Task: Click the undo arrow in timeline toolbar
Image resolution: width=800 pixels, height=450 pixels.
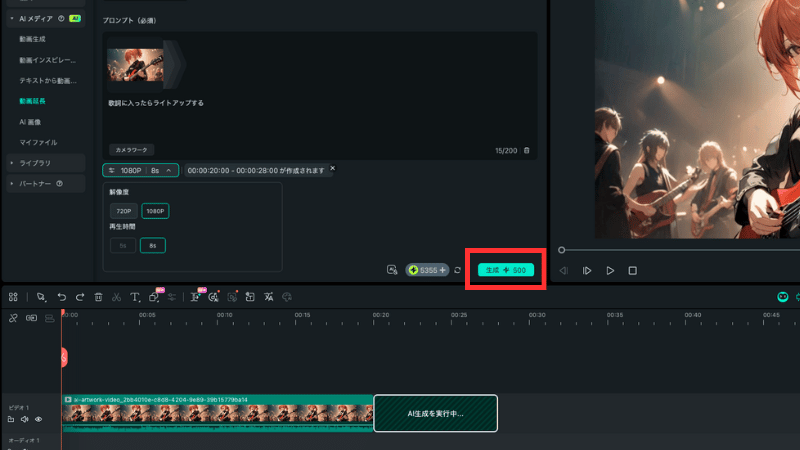Action: pyautogui.click(x=61, y=297)
